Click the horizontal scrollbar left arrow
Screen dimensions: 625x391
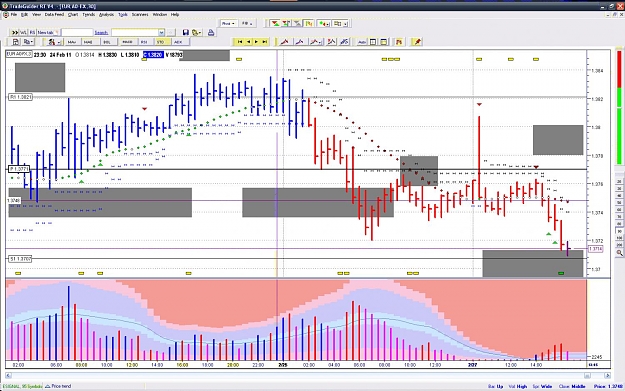coord(8,375)
